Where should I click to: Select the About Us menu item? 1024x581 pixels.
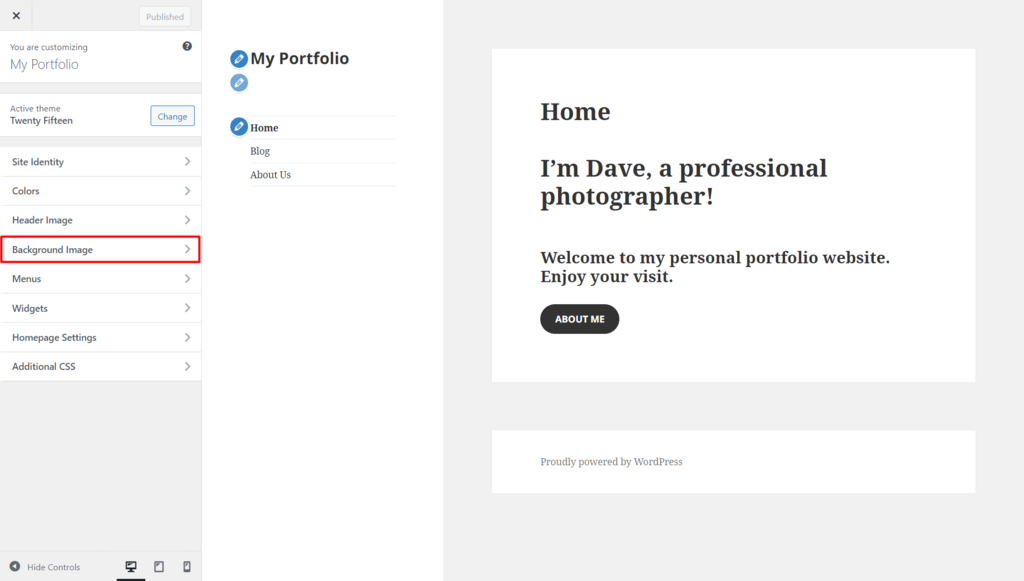point(270,174)
